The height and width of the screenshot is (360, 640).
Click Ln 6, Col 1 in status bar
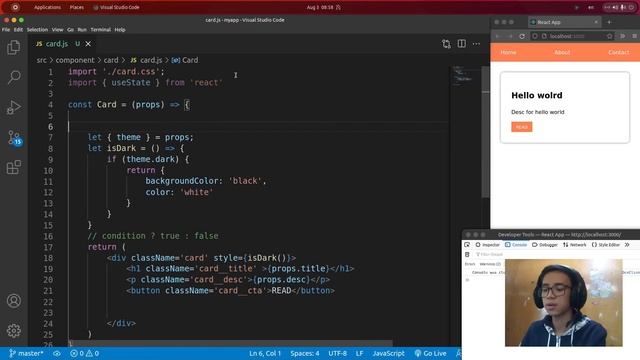point(265,353)
